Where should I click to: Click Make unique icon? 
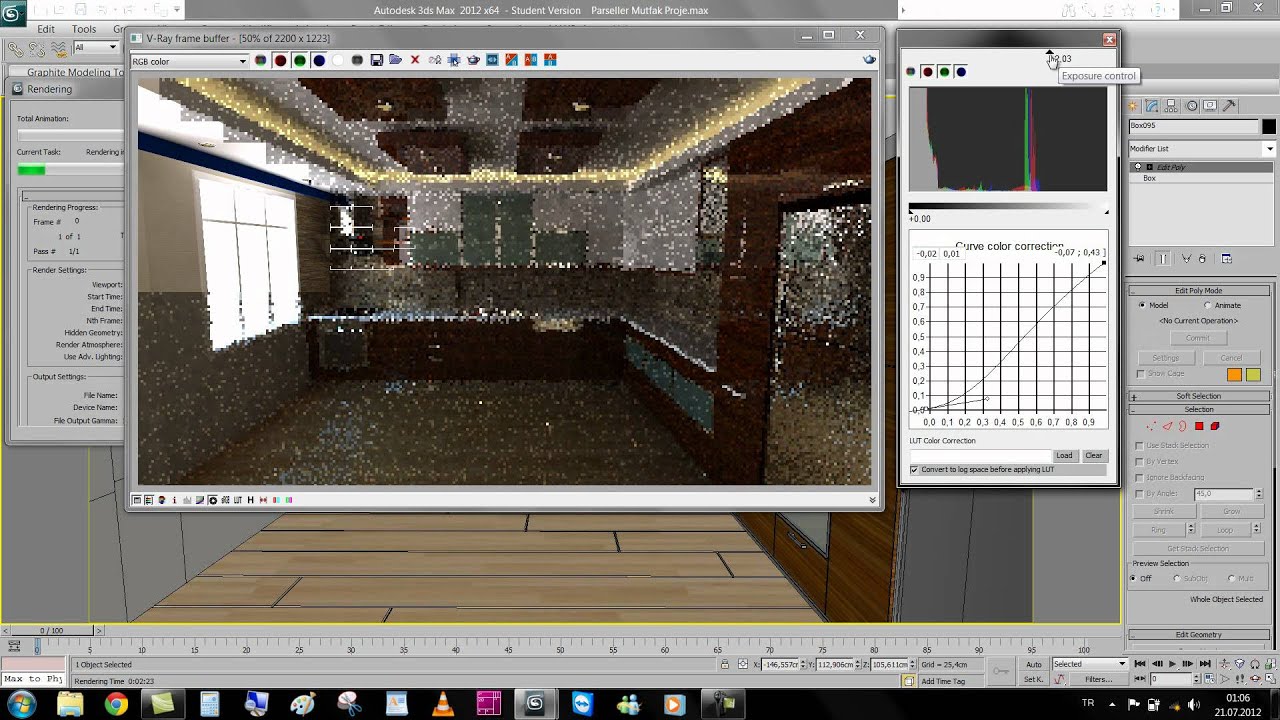pos(1186,259)
